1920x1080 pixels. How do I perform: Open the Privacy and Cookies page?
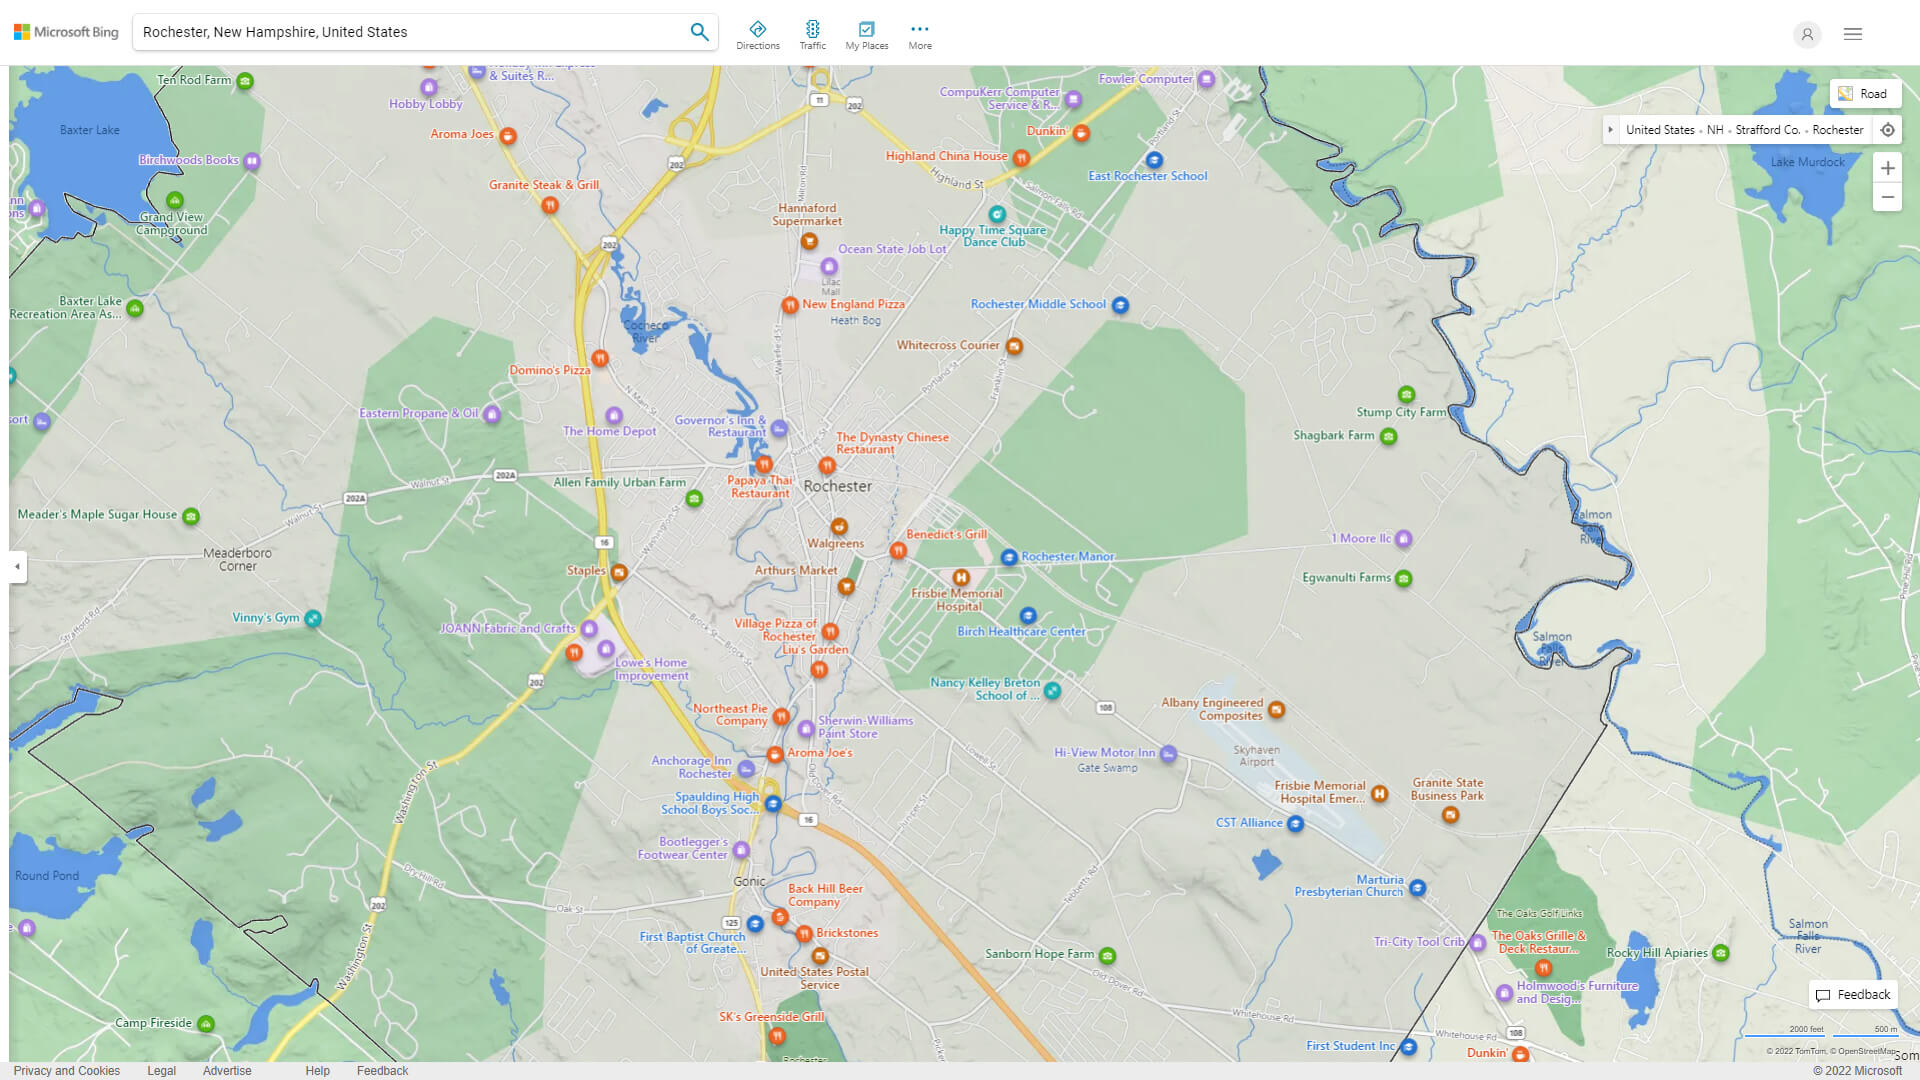(x=66, y=1070)
